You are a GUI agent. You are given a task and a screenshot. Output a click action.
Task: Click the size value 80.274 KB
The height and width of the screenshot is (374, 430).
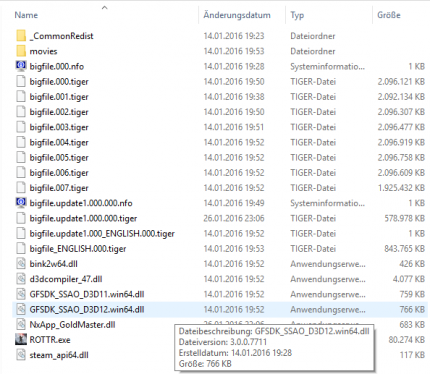pyautogui.click(x=407, y=340)
